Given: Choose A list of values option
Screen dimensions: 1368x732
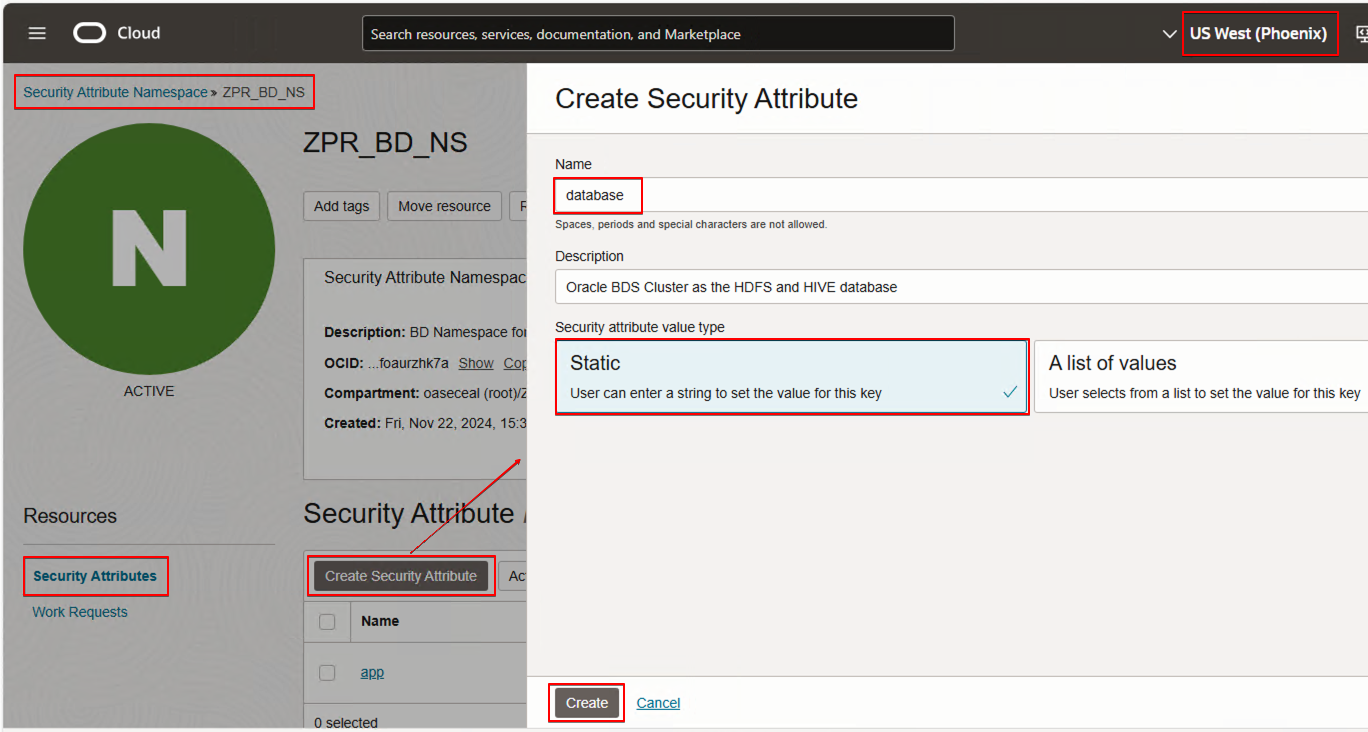Looking at the screenshot, I should [x=1201, y=377].
